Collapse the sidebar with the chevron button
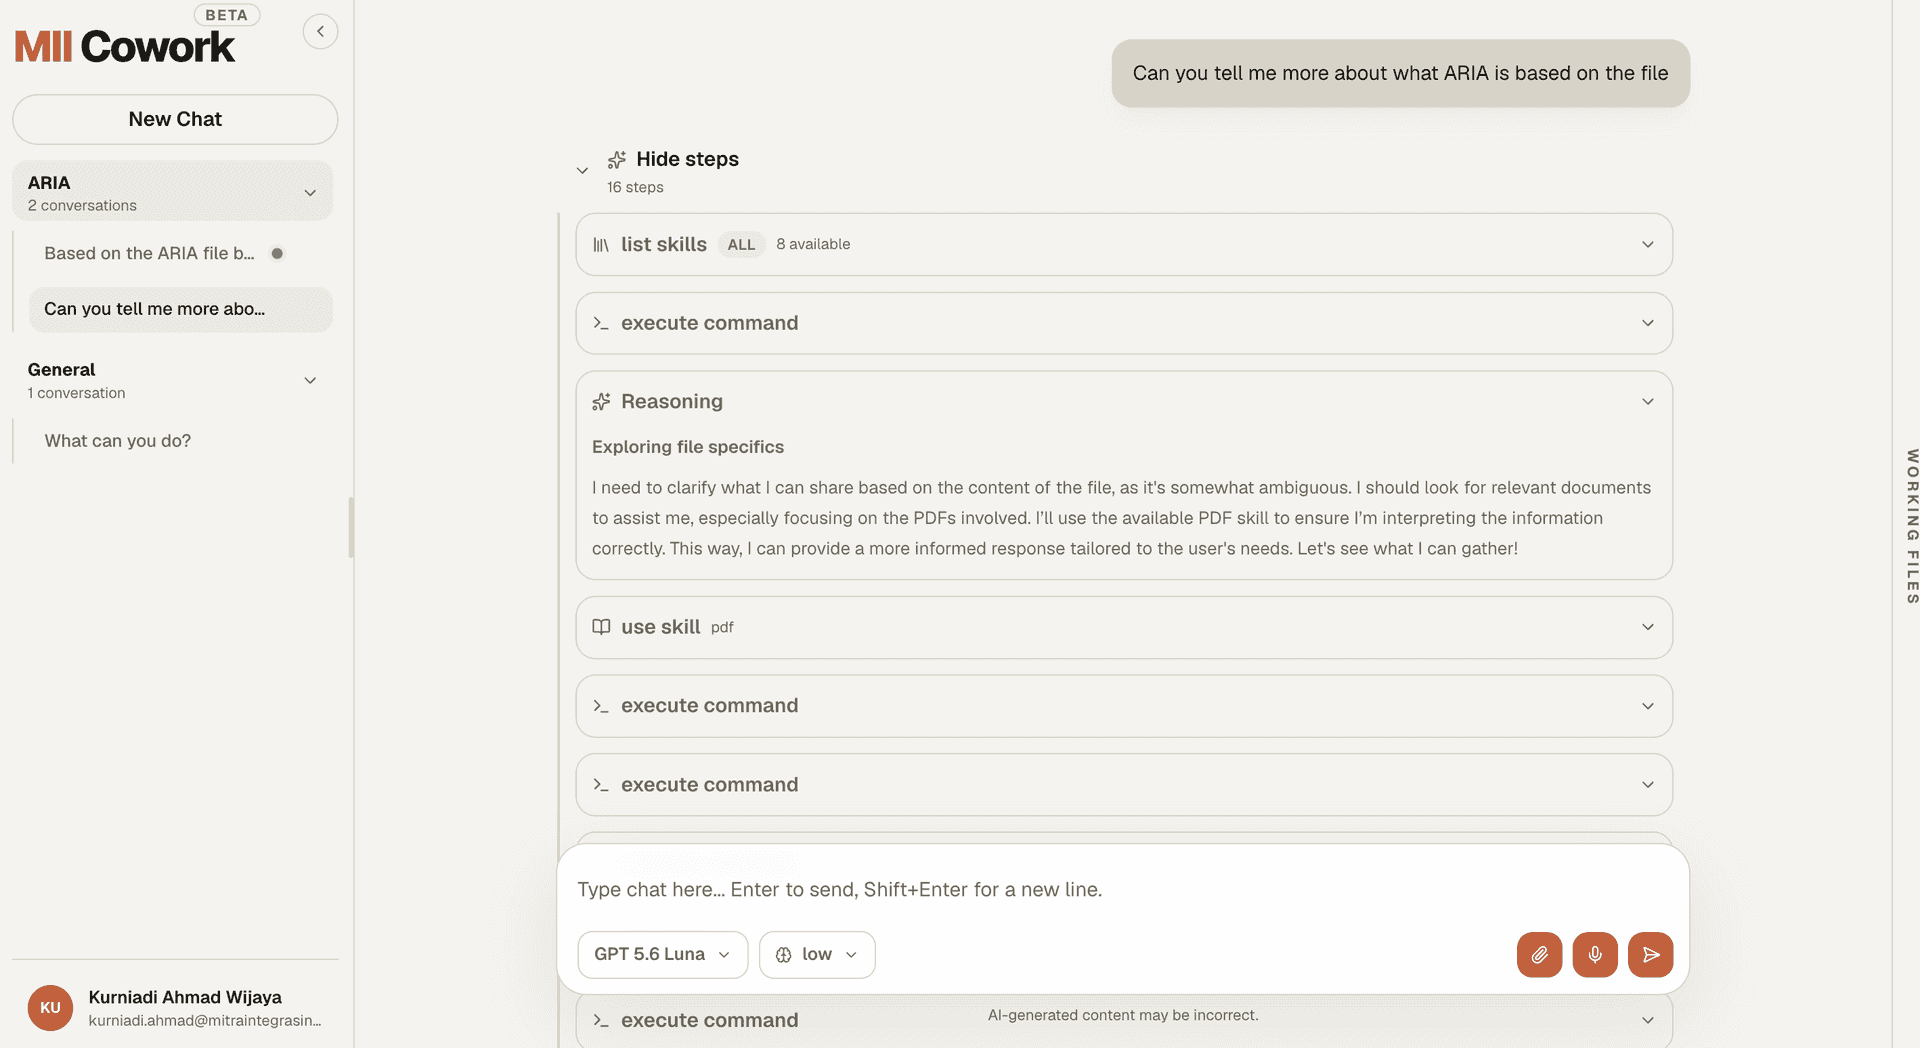Screen dimensions: 1920x1048 (x=320, y=31)
